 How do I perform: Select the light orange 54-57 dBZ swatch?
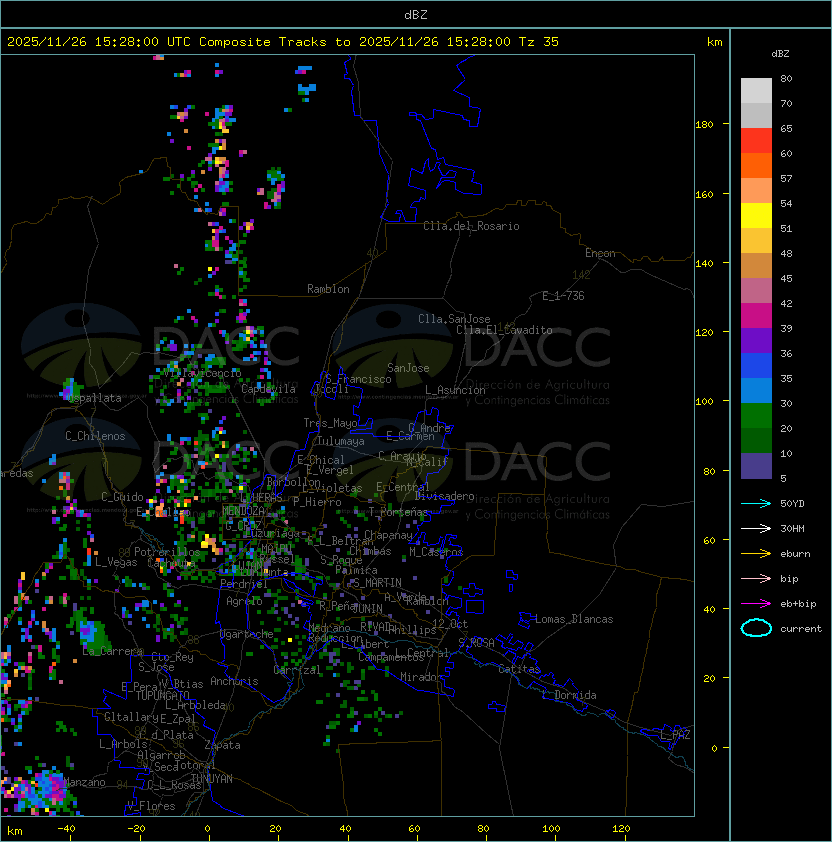pyautogui.click(x=756, y=191)
